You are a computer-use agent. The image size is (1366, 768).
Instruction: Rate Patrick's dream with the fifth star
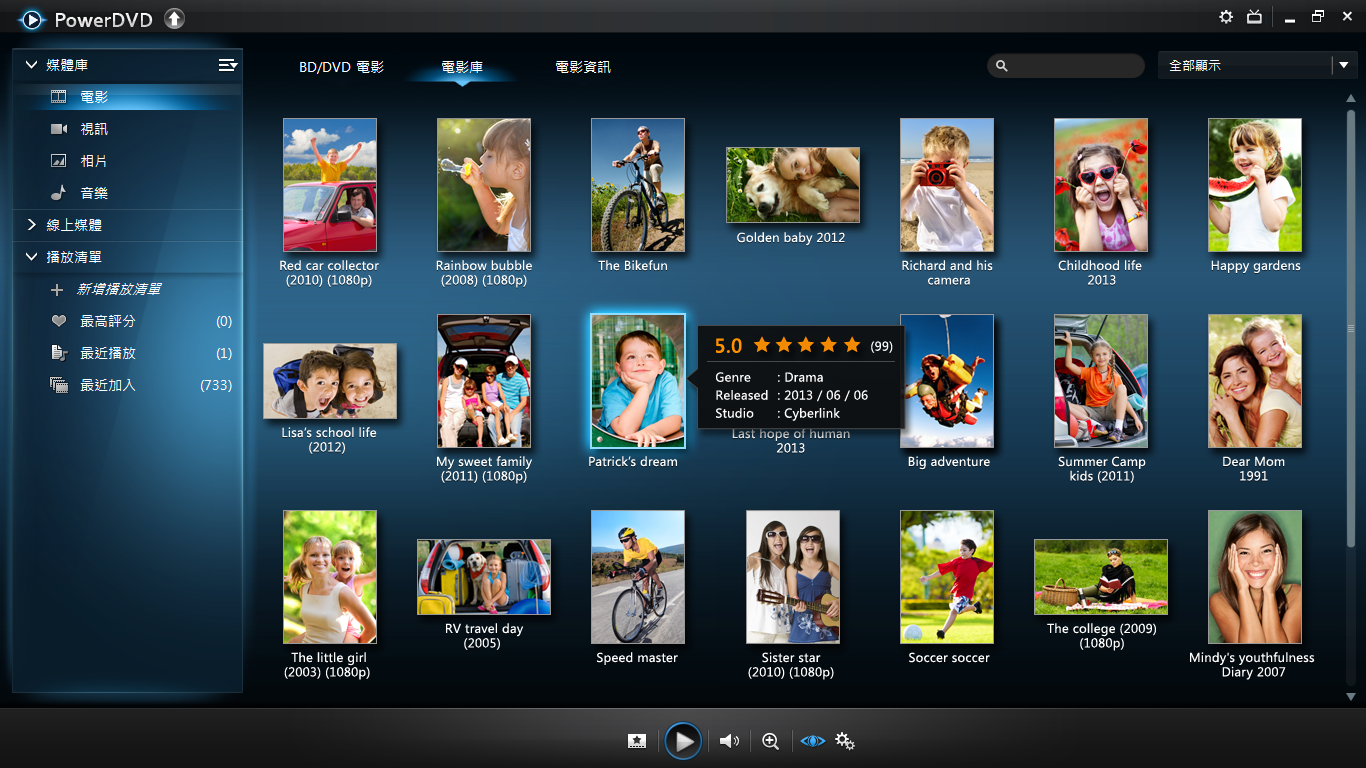click(x=852, y=345)
